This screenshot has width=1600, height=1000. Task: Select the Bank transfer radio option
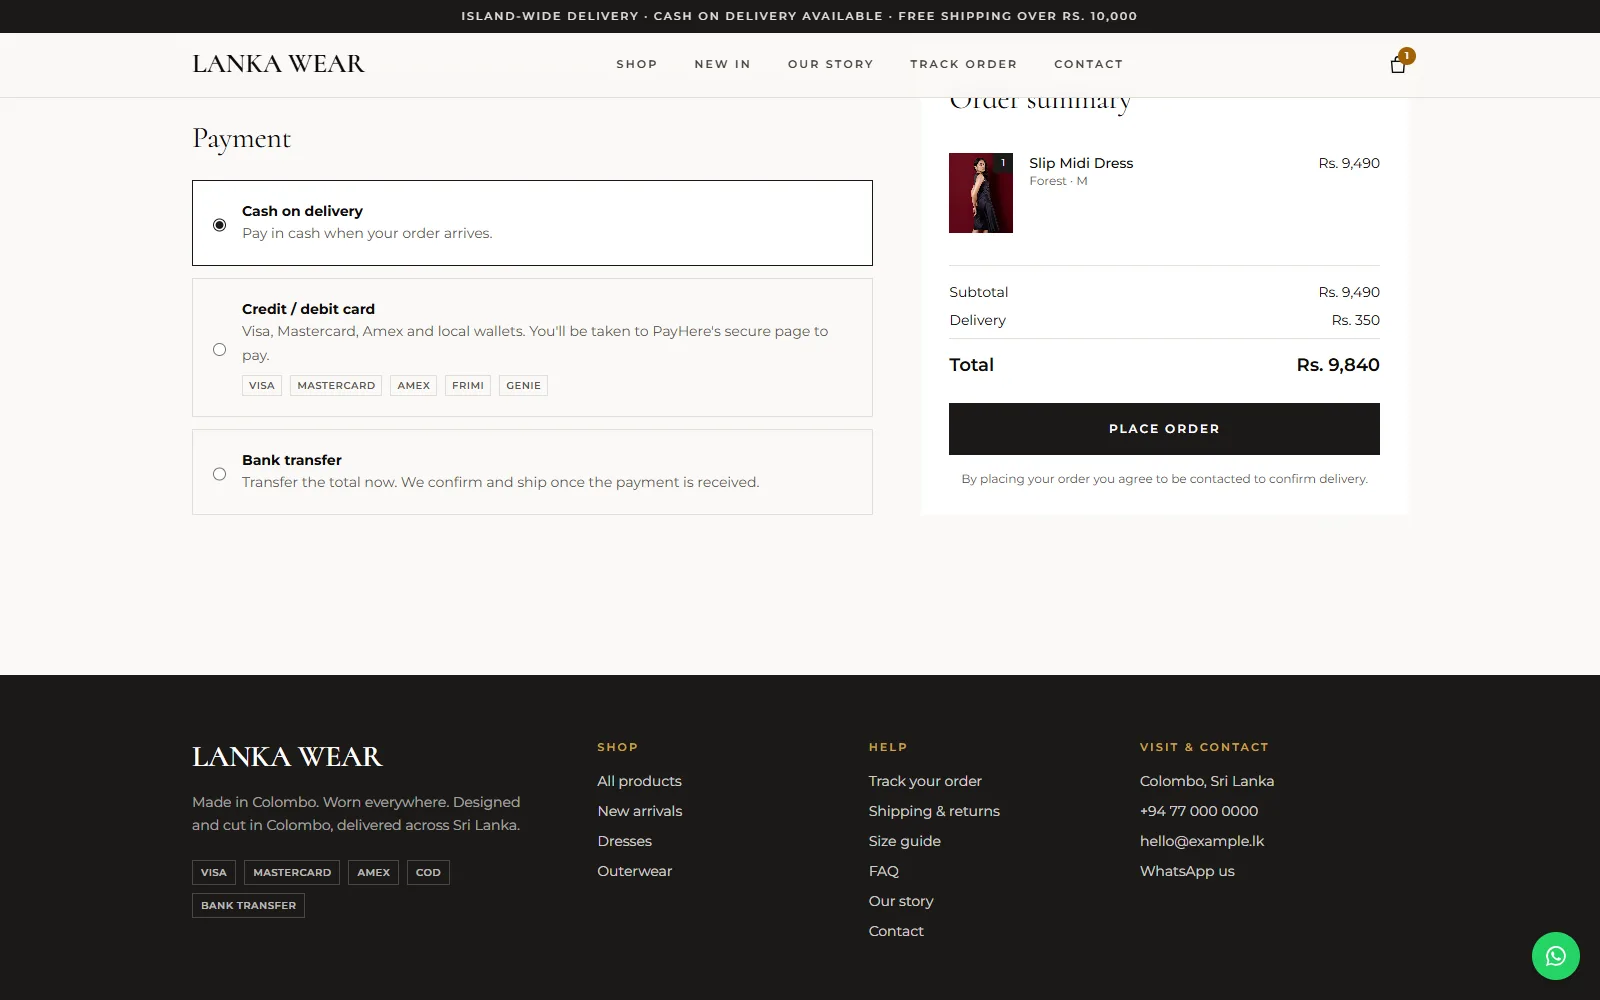coord(220,474)
